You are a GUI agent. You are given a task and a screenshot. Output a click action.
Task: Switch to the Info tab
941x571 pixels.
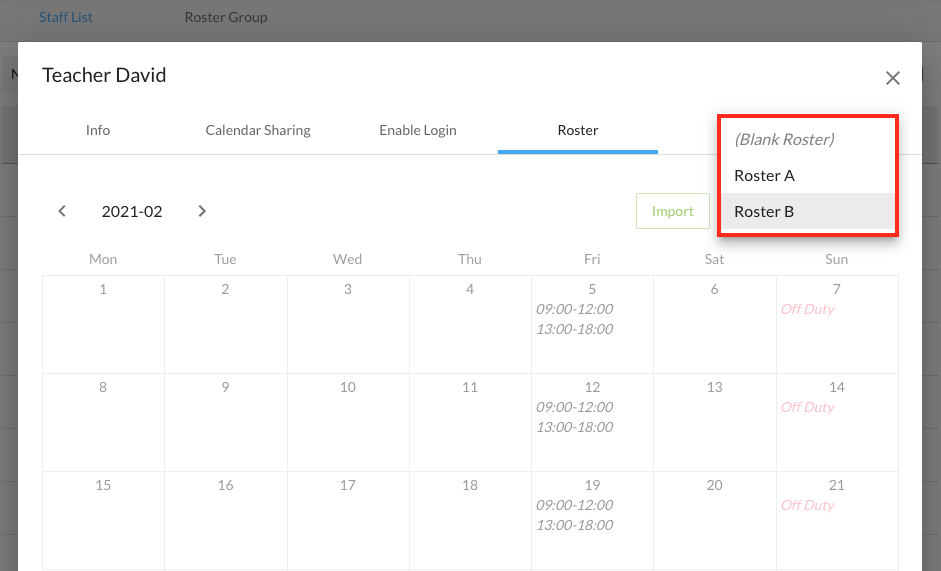point(98,130)
